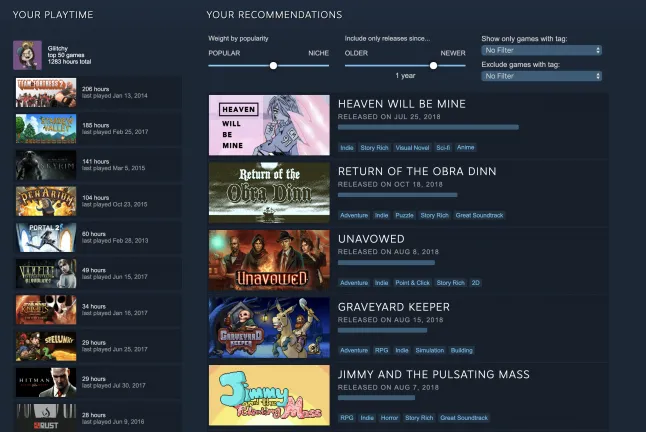Click the game thumbnail with 34 hours
The width and height of the screenshot is (646, 432).
[x=46, y=310]
